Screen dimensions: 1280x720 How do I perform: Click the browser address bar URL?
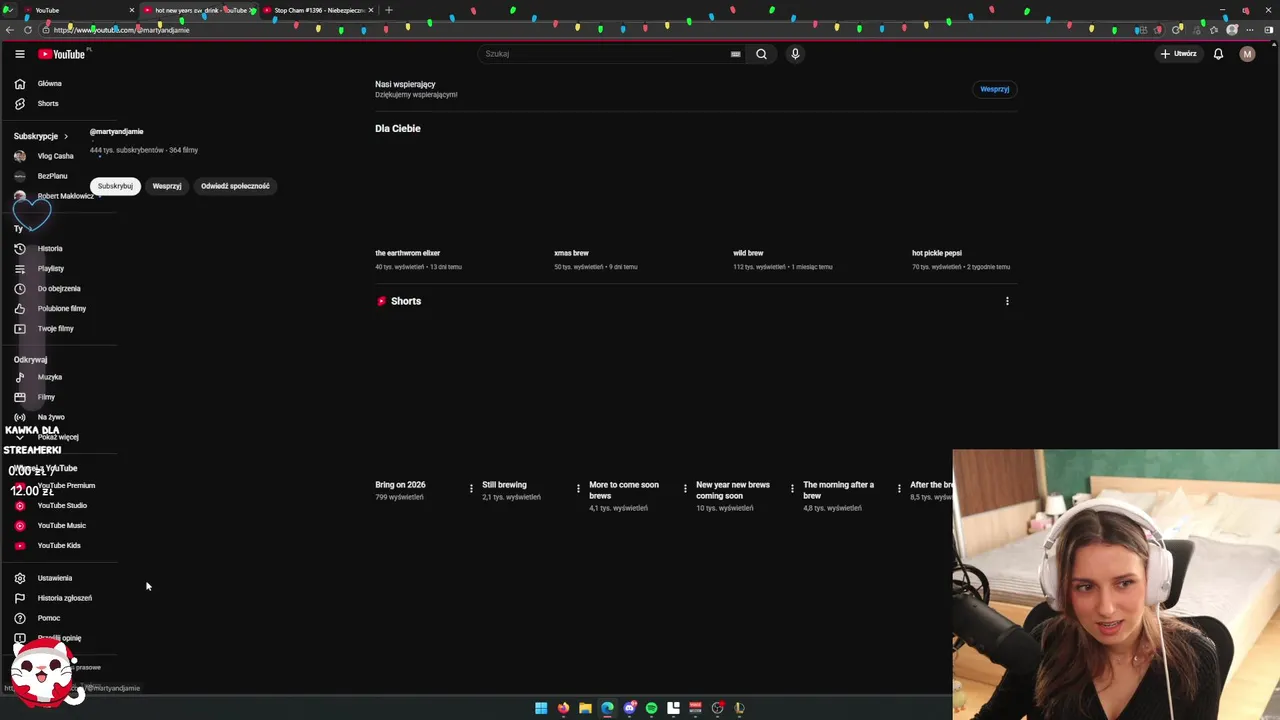pos(122,30)
